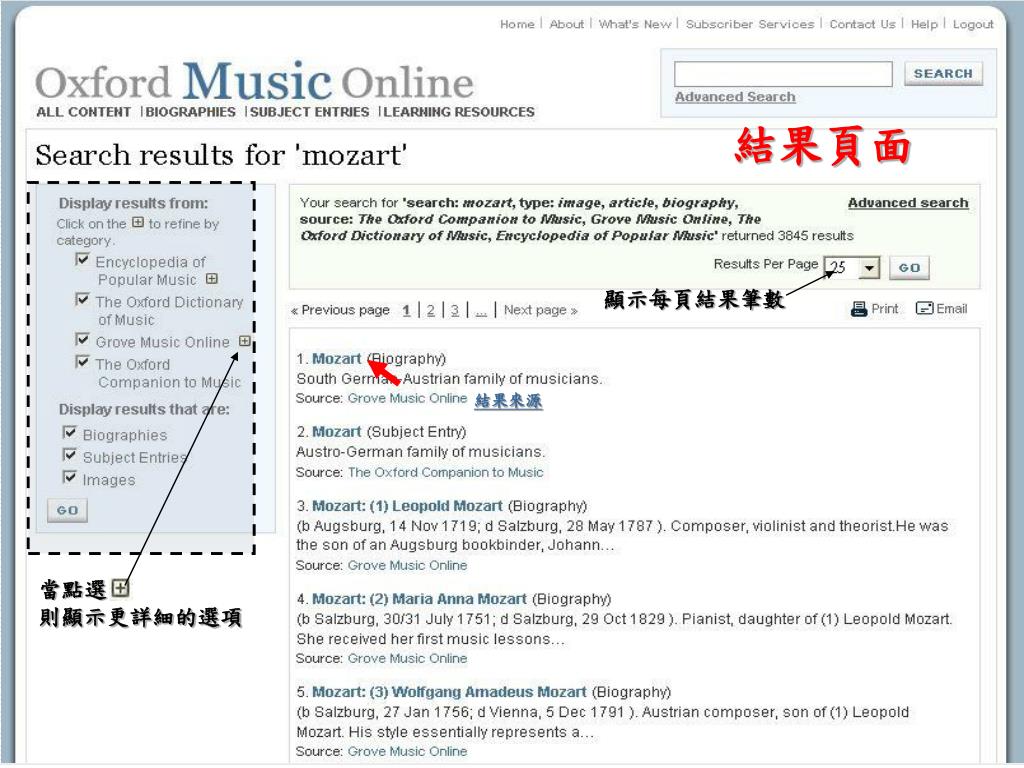1024x768 pixels.
Task: Open Contact Us link
Action: tap(862, 24)
